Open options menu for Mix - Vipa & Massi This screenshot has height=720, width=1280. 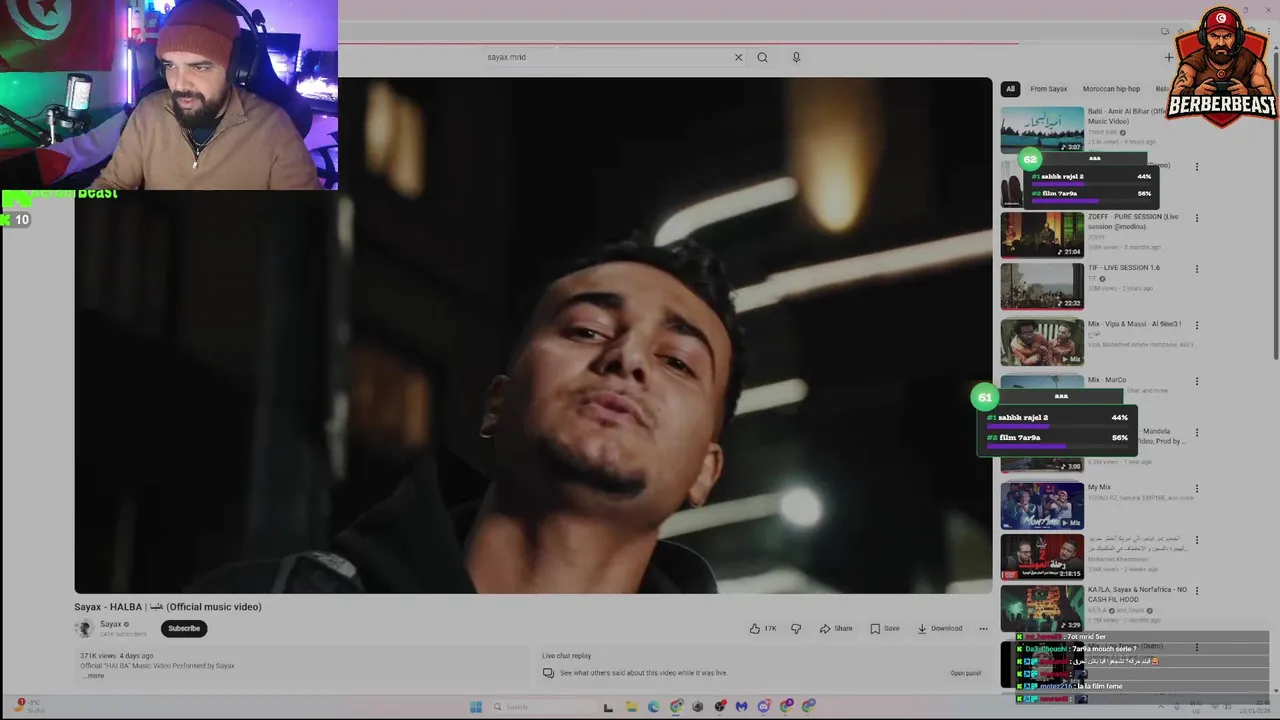point(1196,325)
